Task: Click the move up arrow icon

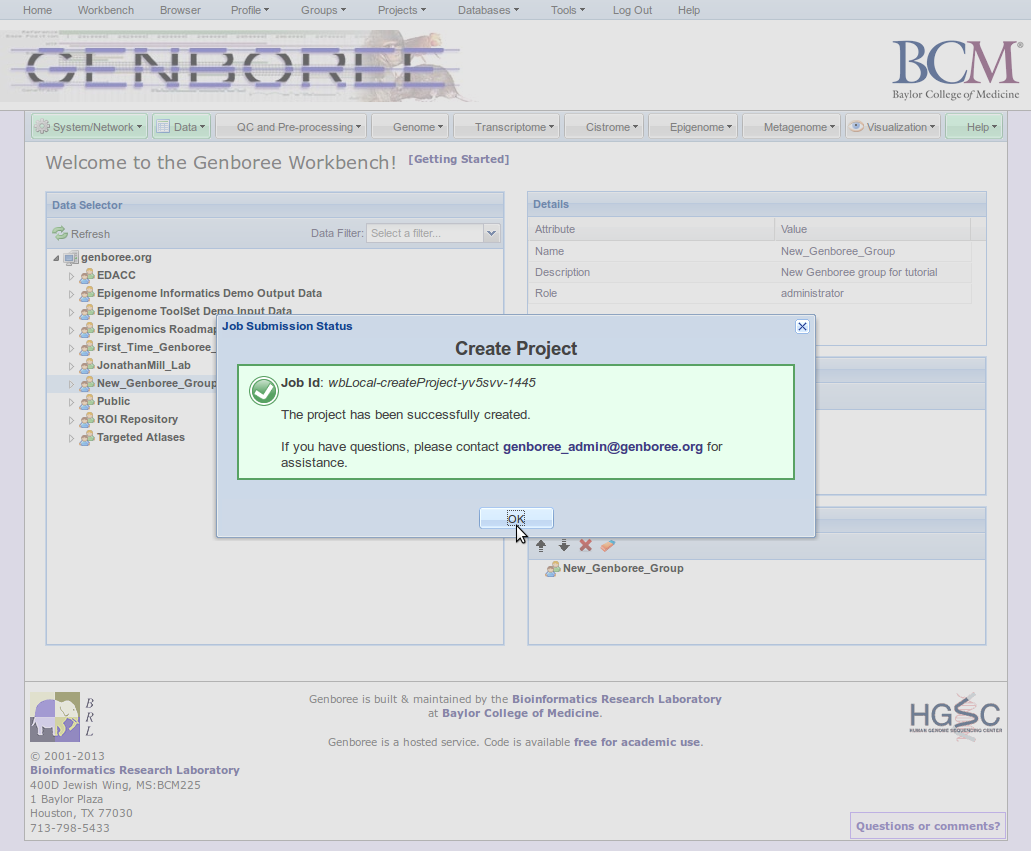Action: [541, 545]
